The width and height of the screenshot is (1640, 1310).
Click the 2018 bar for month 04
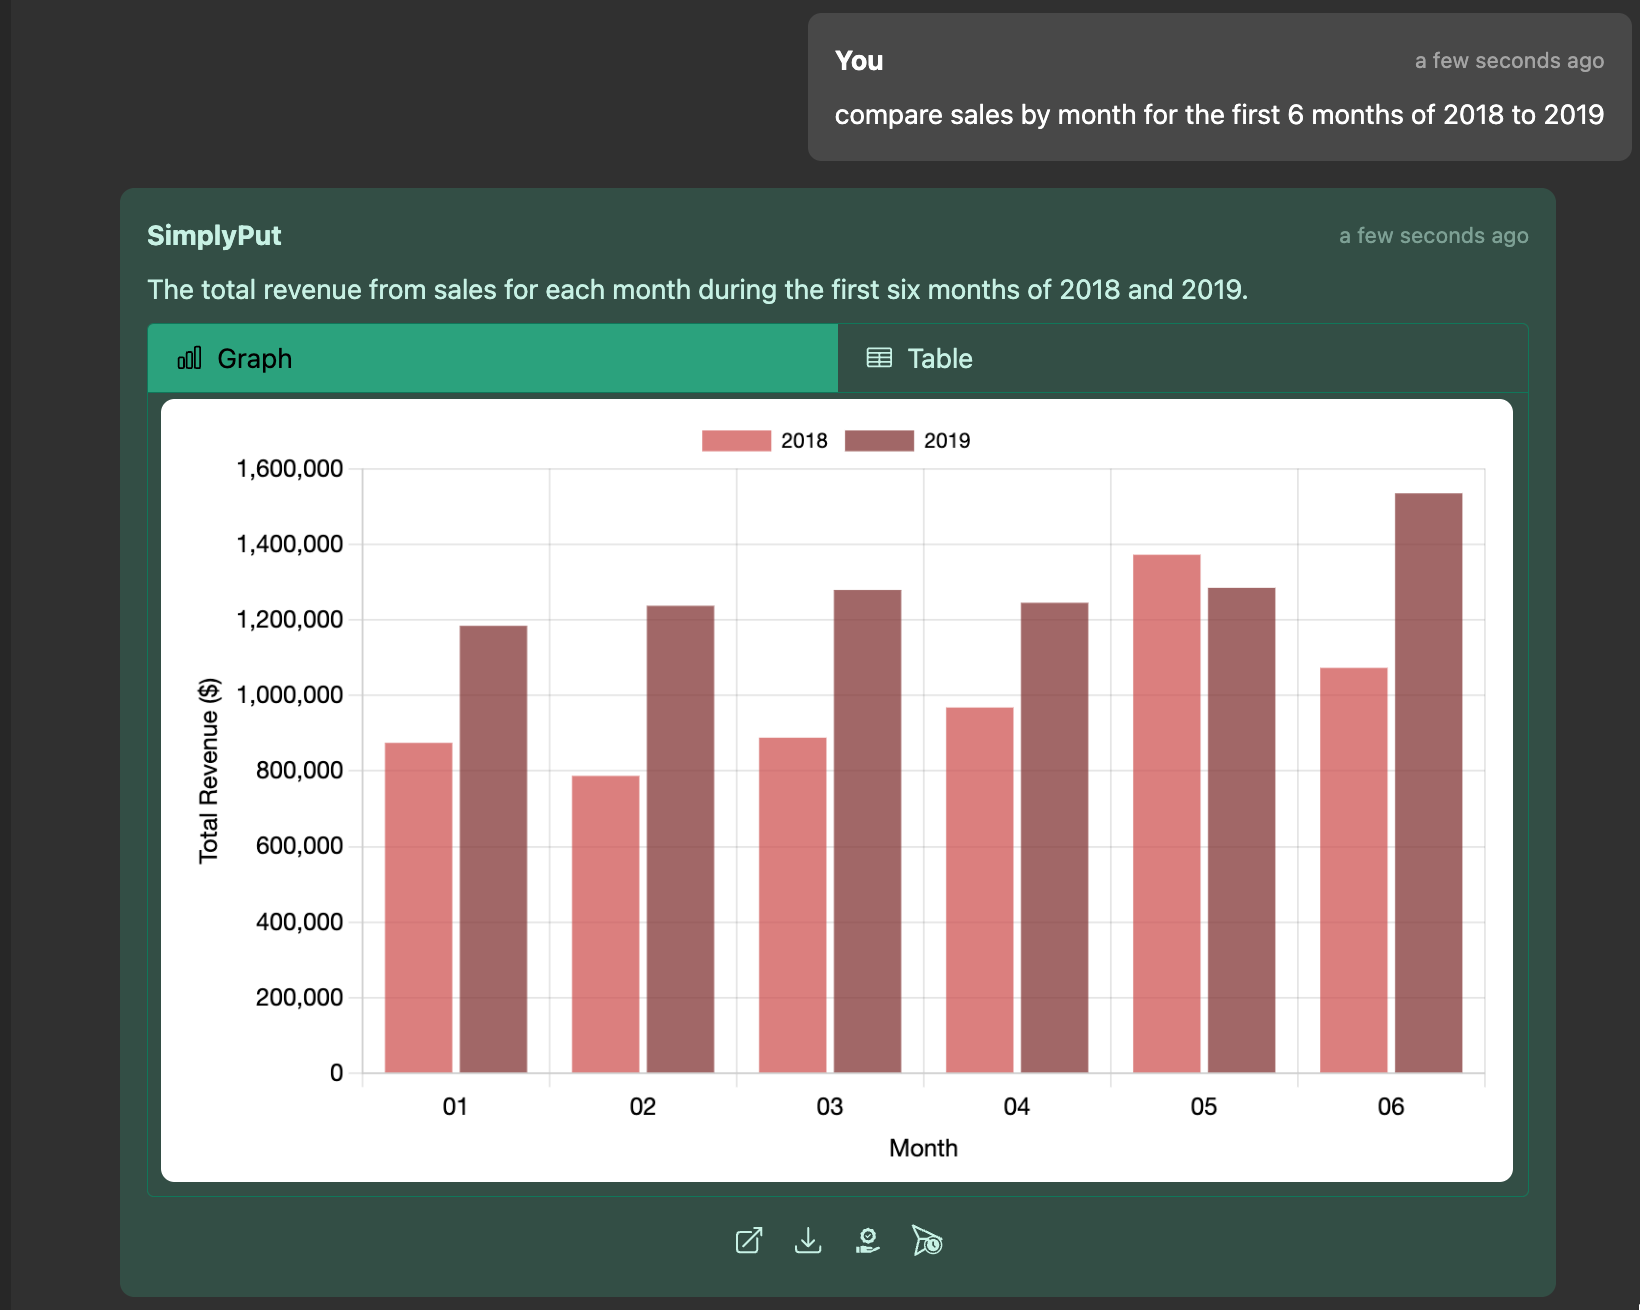tap(979, 890)
